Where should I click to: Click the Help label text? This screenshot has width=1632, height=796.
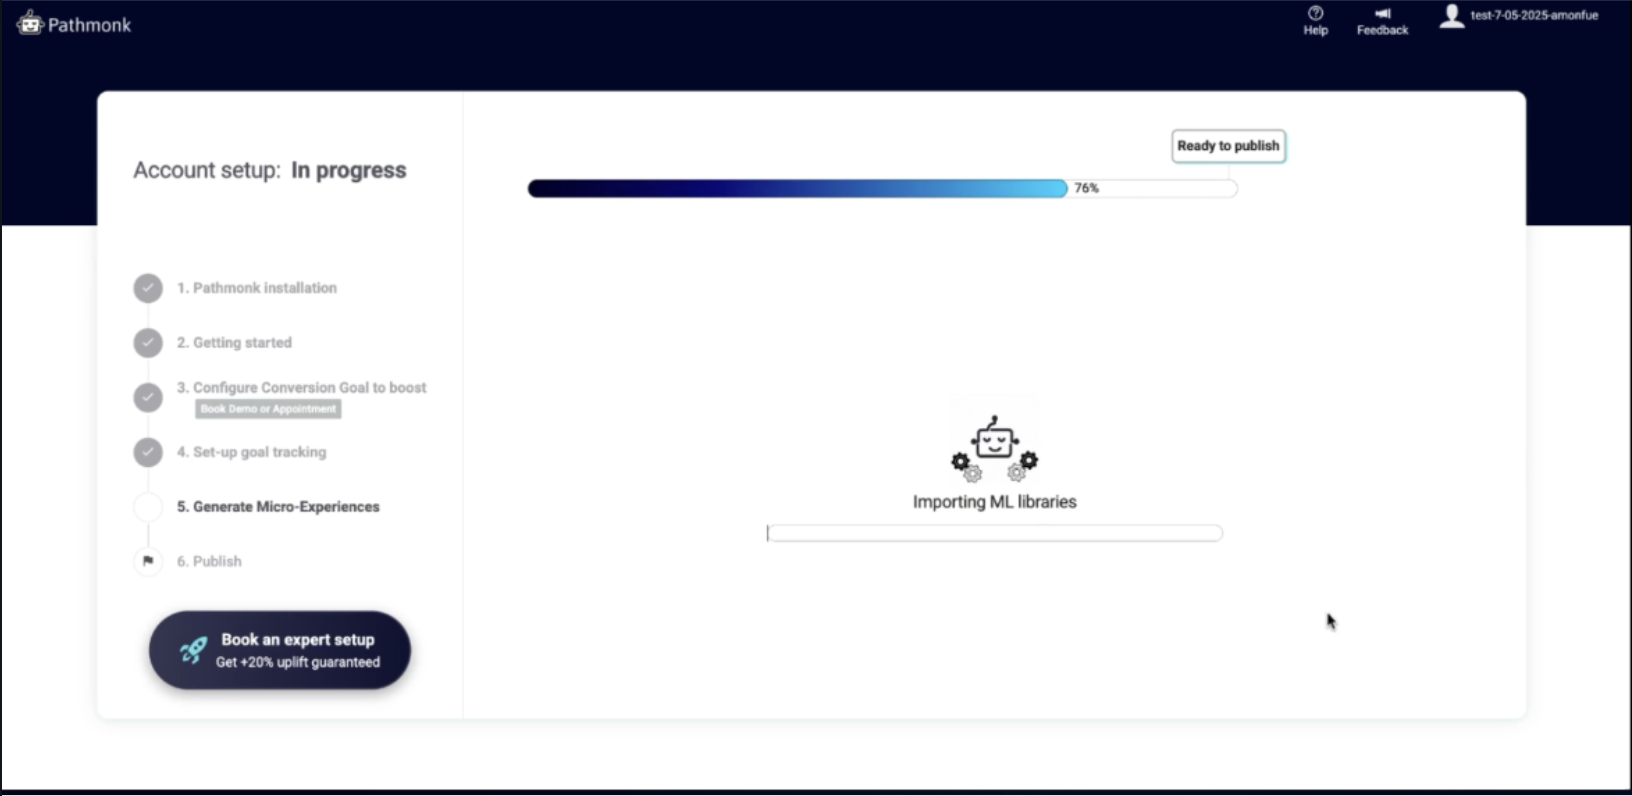click(x=1315, y=30)
